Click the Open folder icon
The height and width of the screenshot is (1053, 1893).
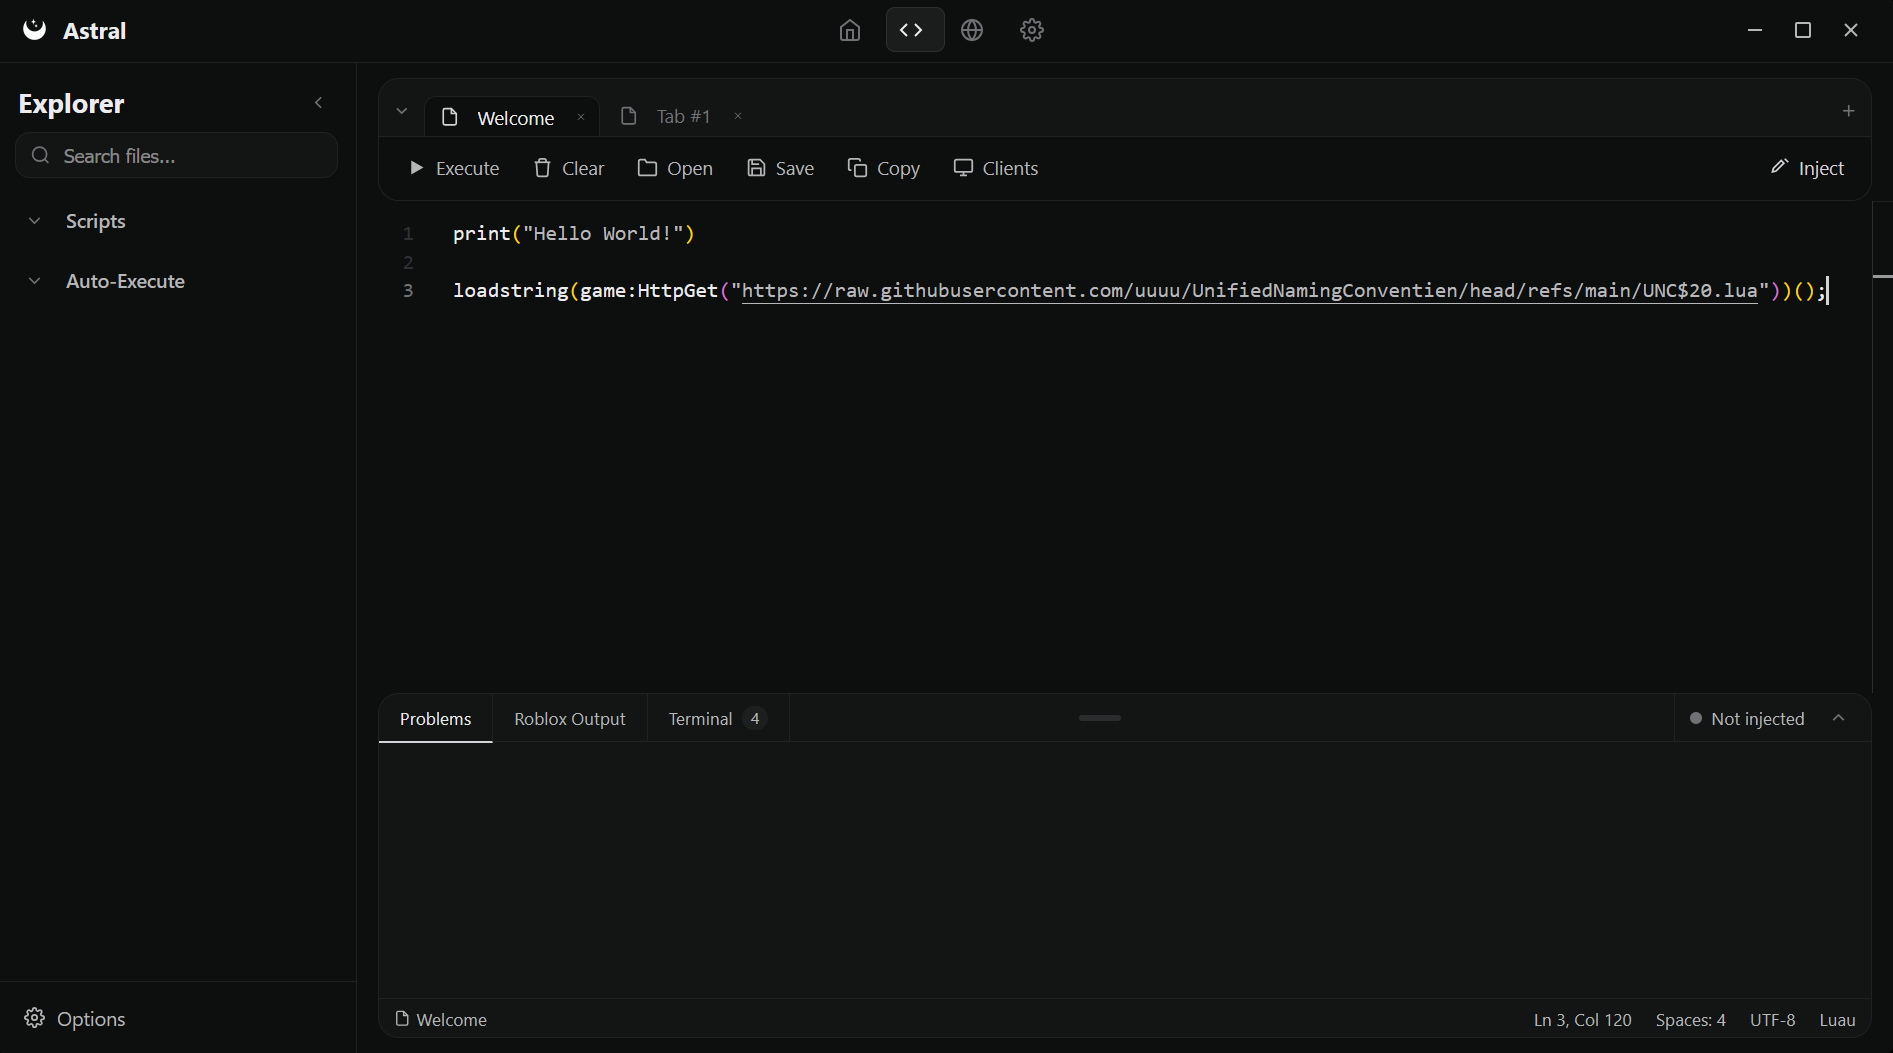click(647, 168)
